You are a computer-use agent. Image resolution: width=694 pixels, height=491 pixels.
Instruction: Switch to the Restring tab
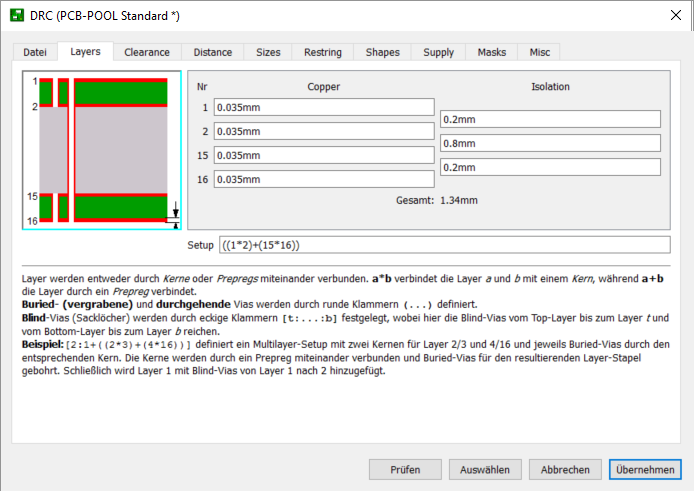[323, 52]
